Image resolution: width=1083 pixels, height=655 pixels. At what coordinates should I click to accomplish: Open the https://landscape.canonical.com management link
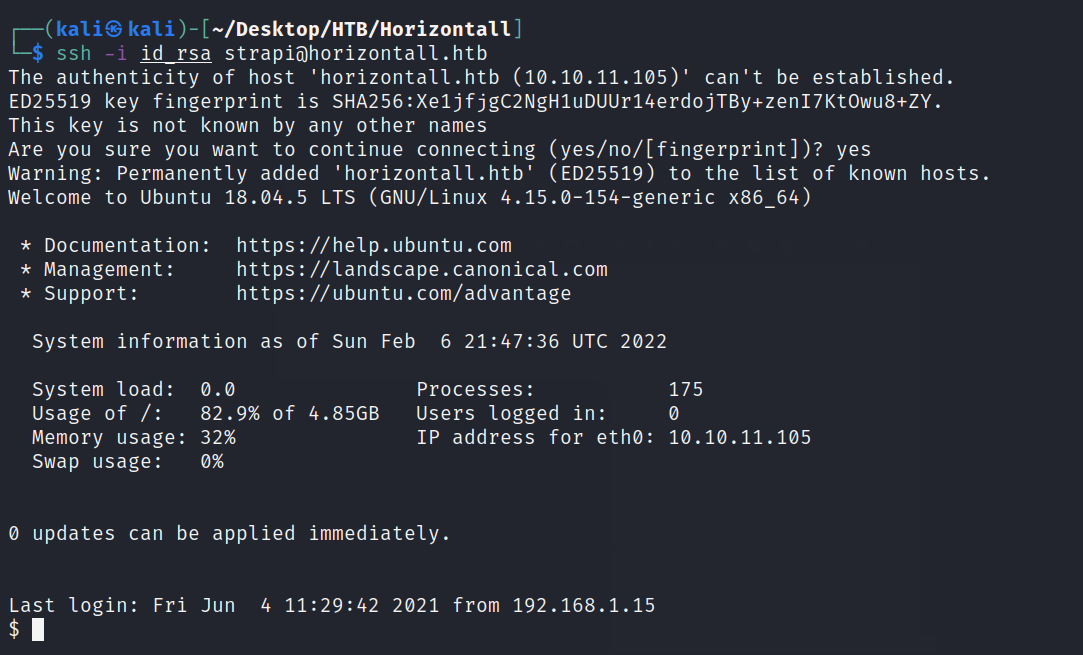[421, 270]
